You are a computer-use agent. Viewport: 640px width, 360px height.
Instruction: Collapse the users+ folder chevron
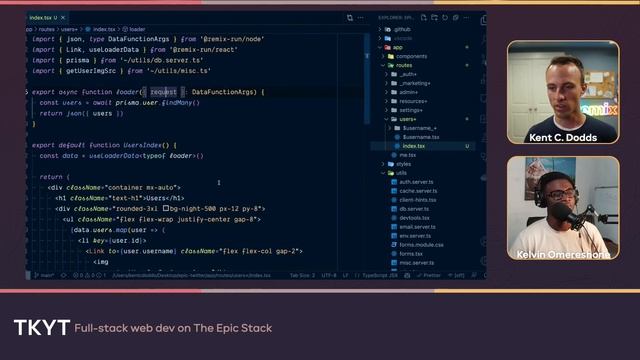pos(387,119)
